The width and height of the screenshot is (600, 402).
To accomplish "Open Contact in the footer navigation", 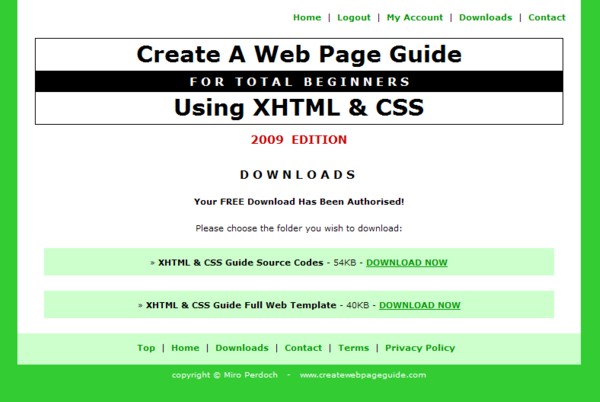I will coord(303,348).
